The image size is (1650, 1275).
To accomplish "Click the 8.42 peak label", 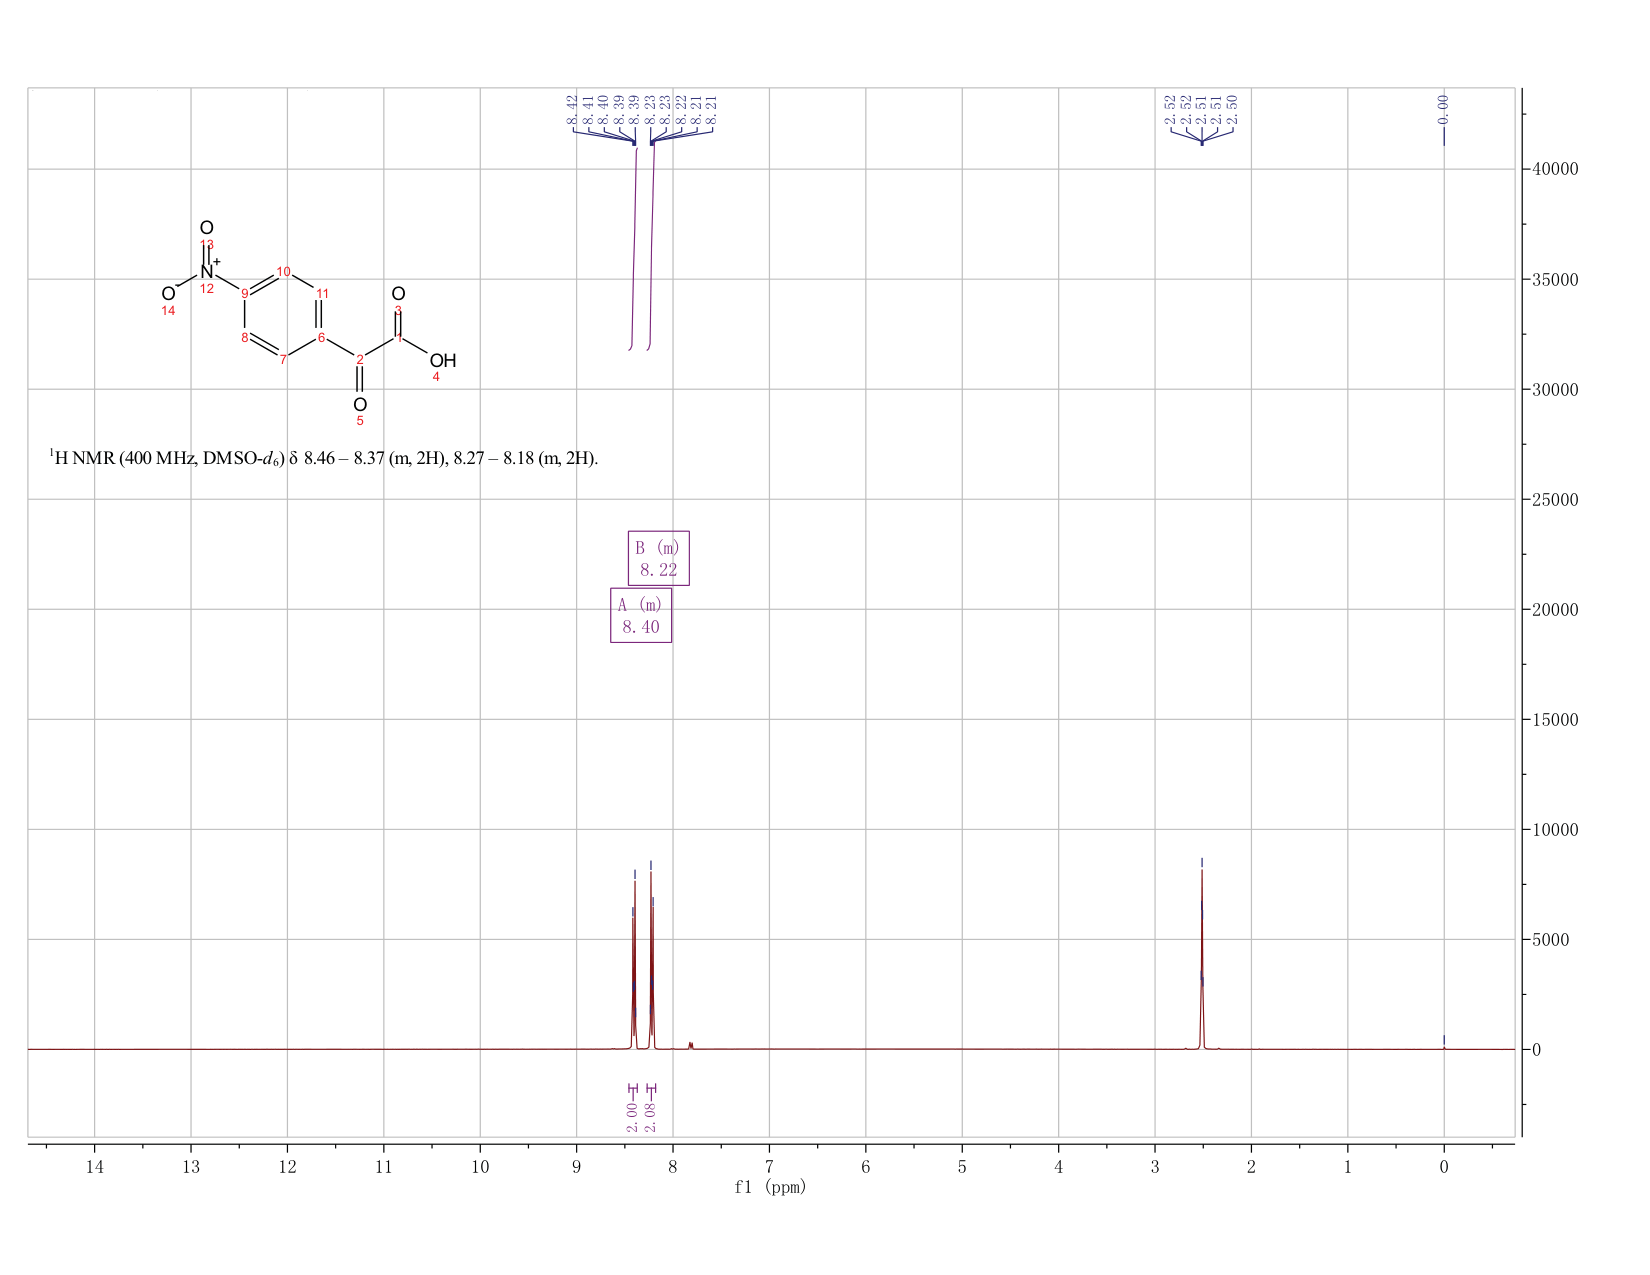I will pyautogui.click(x=572, y=110).
